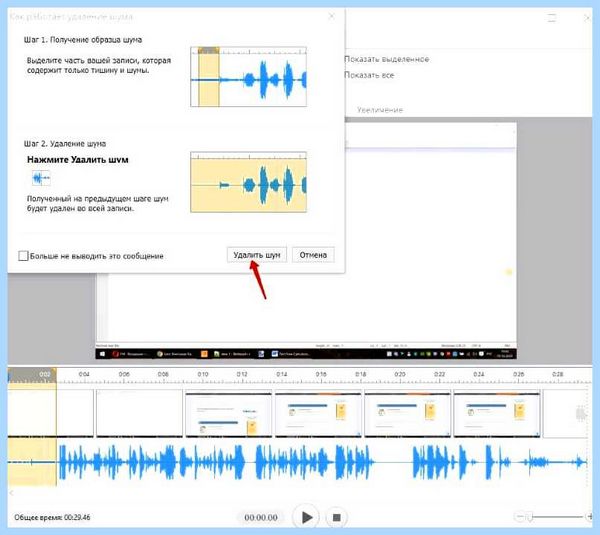Screen dimensions: 600x535
Task: Jump to the 0:20 mark on the ruler
Action: (x=400, y=374)
